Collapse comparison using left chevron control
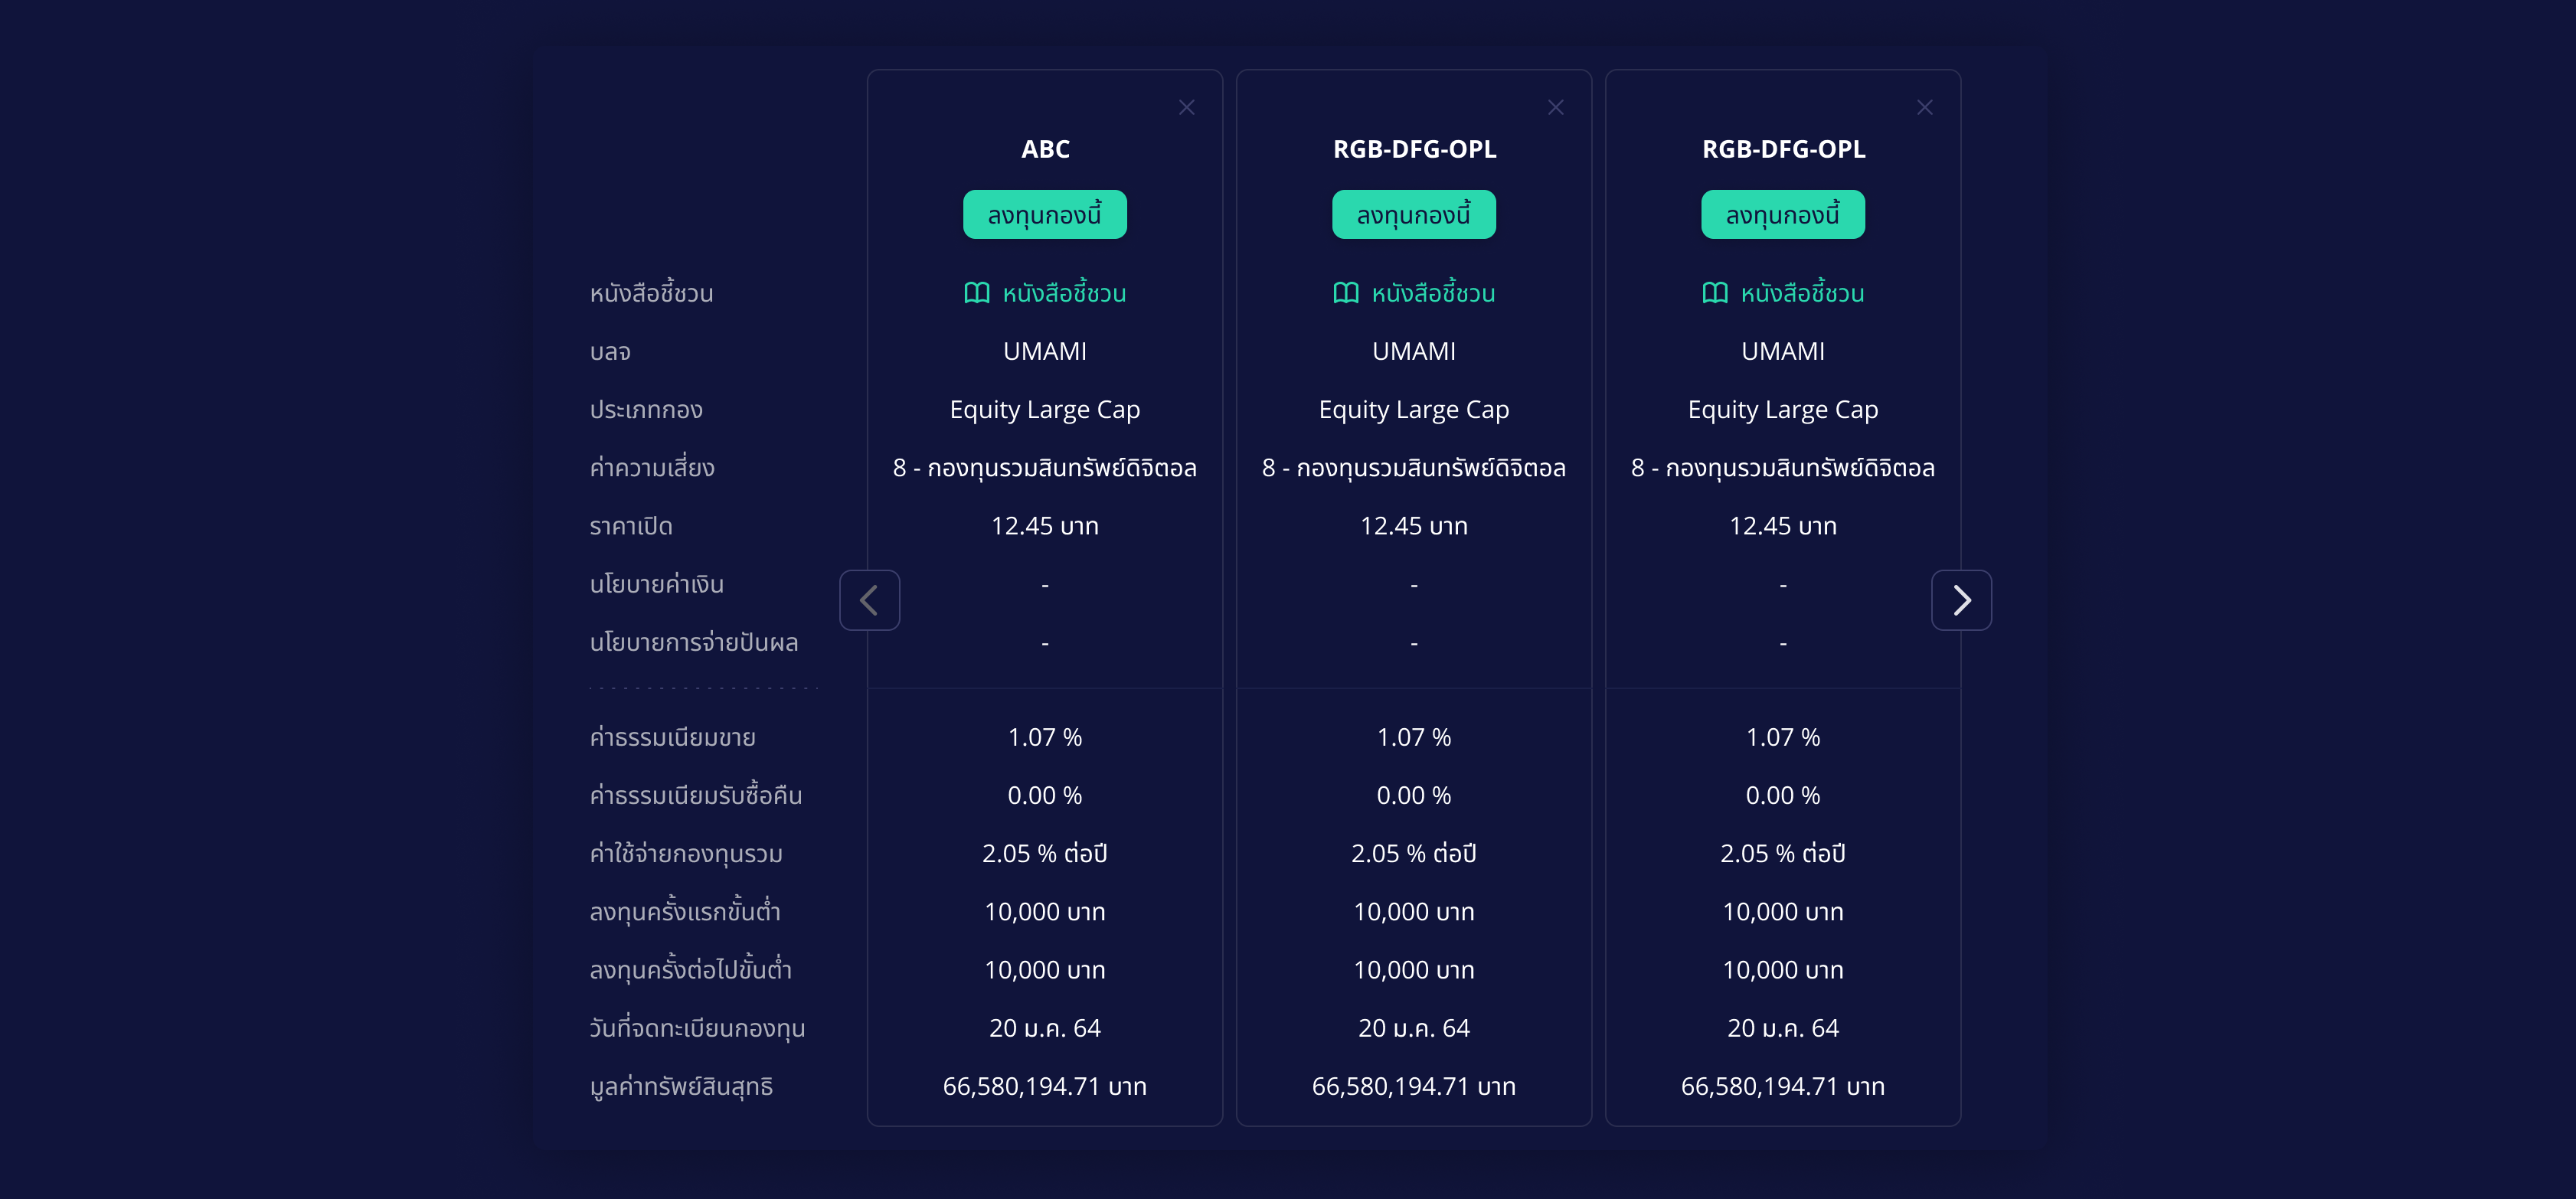Viewport: 2576px width, 1199px height. point(869,599)
